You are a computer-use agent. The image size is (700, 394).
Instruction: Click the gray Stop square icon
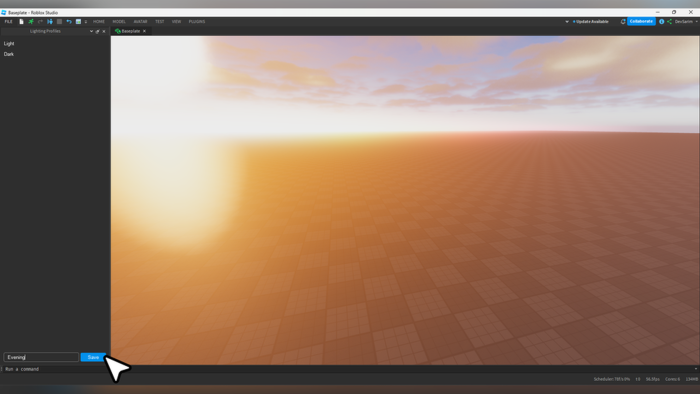tap(59, 21)
